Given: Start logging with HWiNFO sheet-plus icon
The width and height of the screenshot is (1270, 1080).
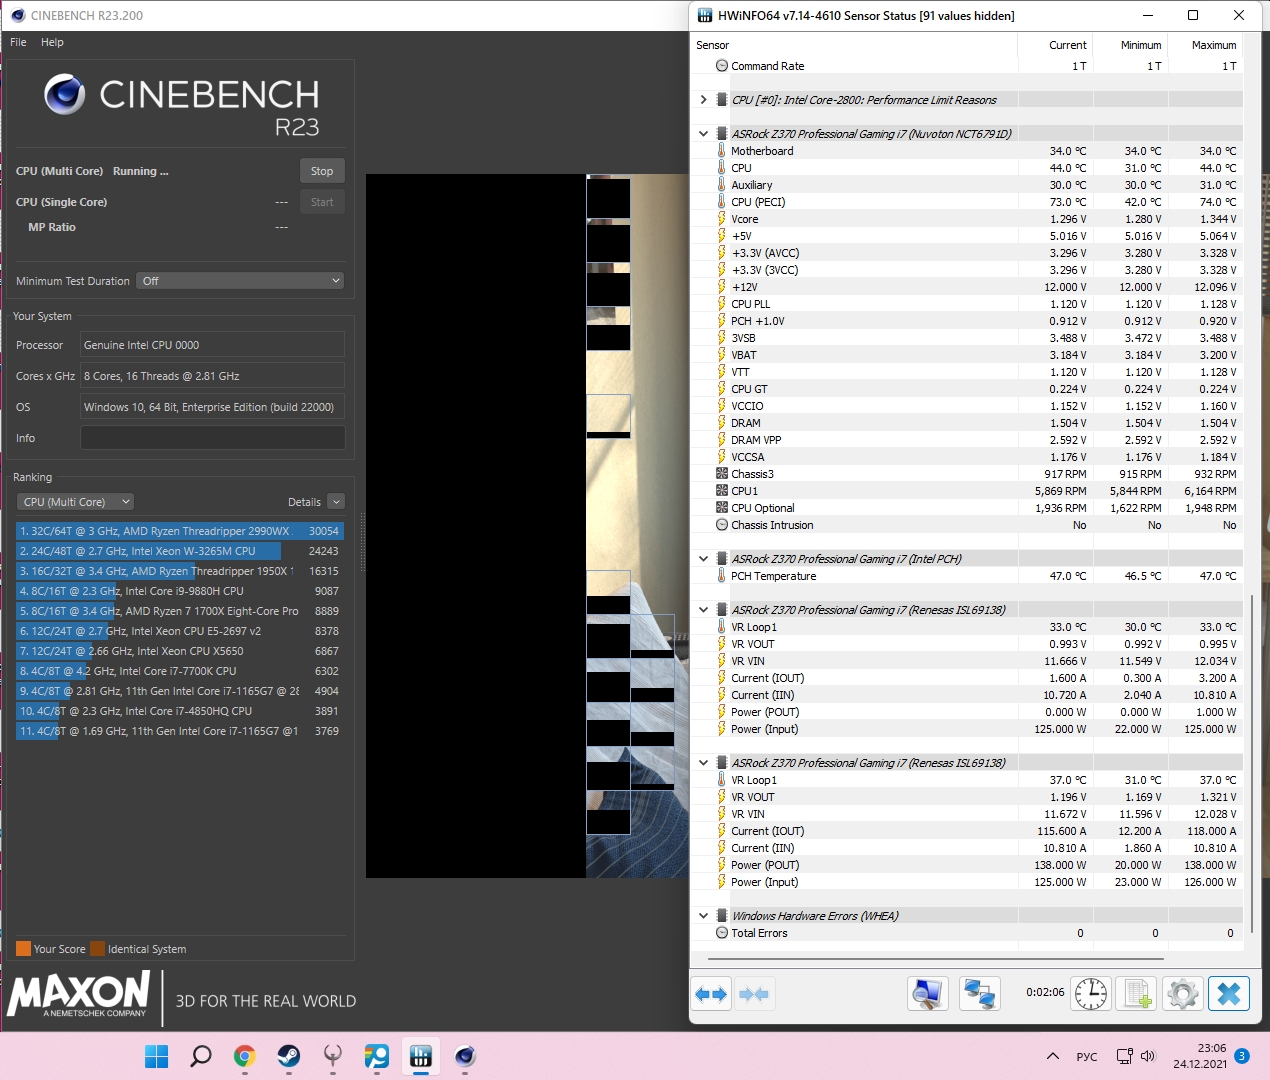Looking at the screenshot, I should coord(1137,994).
